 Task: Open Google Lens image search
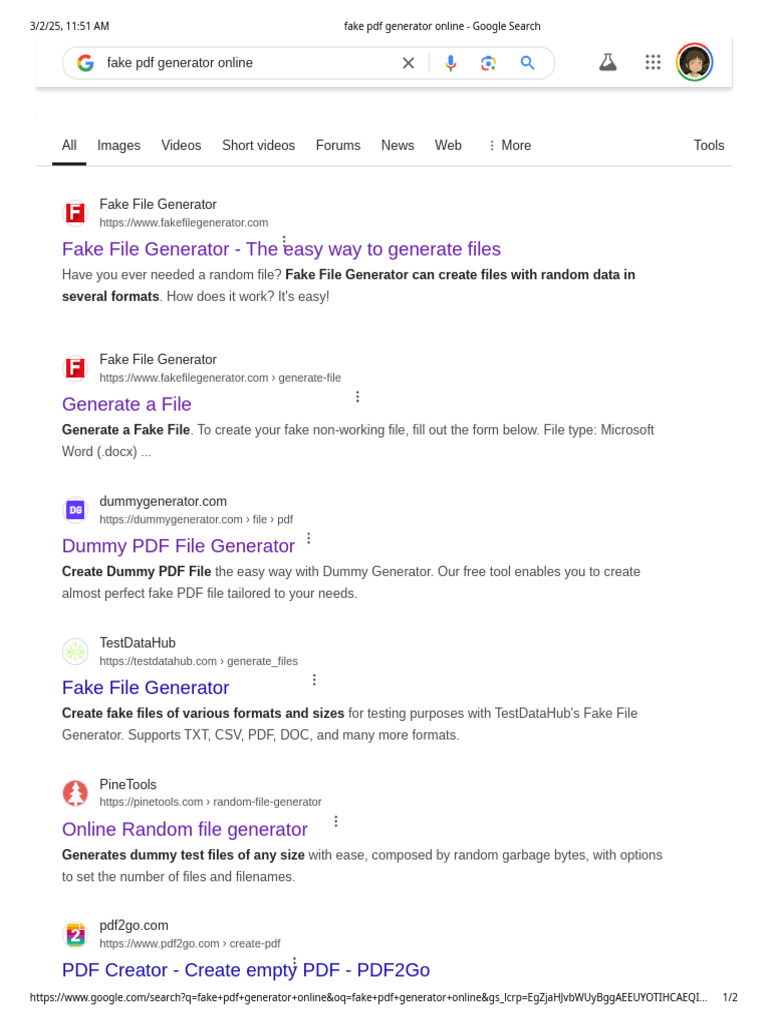coord(488,63)
